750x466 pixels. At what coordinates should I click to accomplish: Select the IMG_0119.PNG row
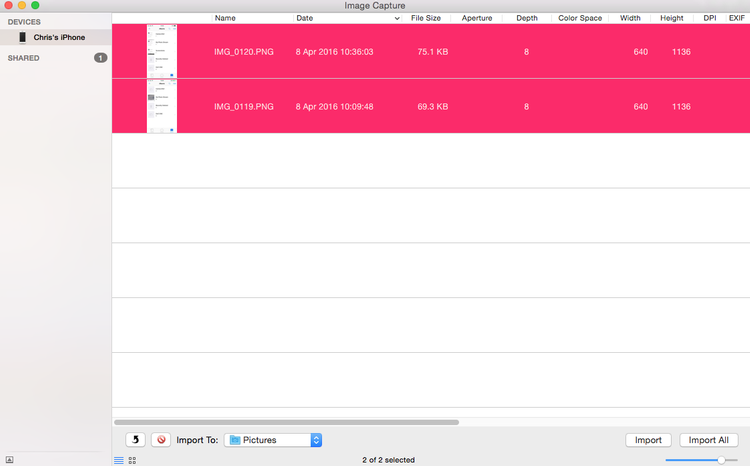[431, 106]
